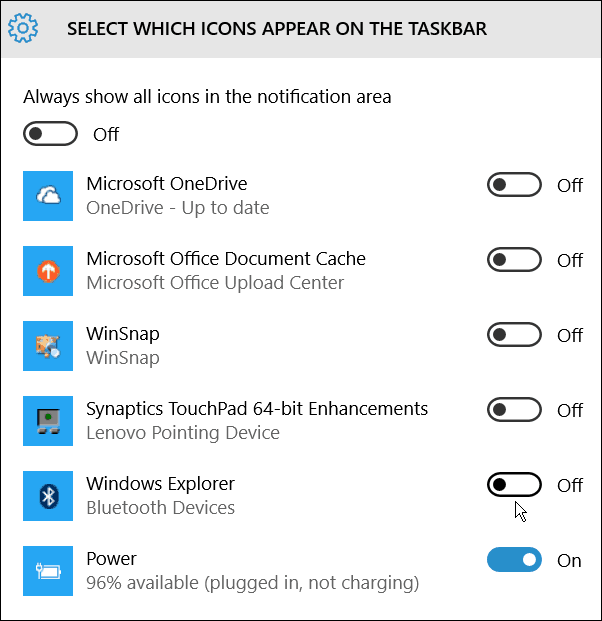Click the Microsoft OneDrive cloud icon

pos(48,196)
